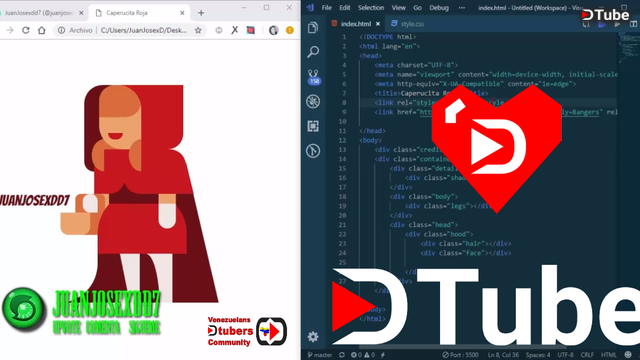Image resolution: width=640 pixels, height=360 pixels.
Task: Change HTML language mode in status bar
Action: tap(608, 355)
